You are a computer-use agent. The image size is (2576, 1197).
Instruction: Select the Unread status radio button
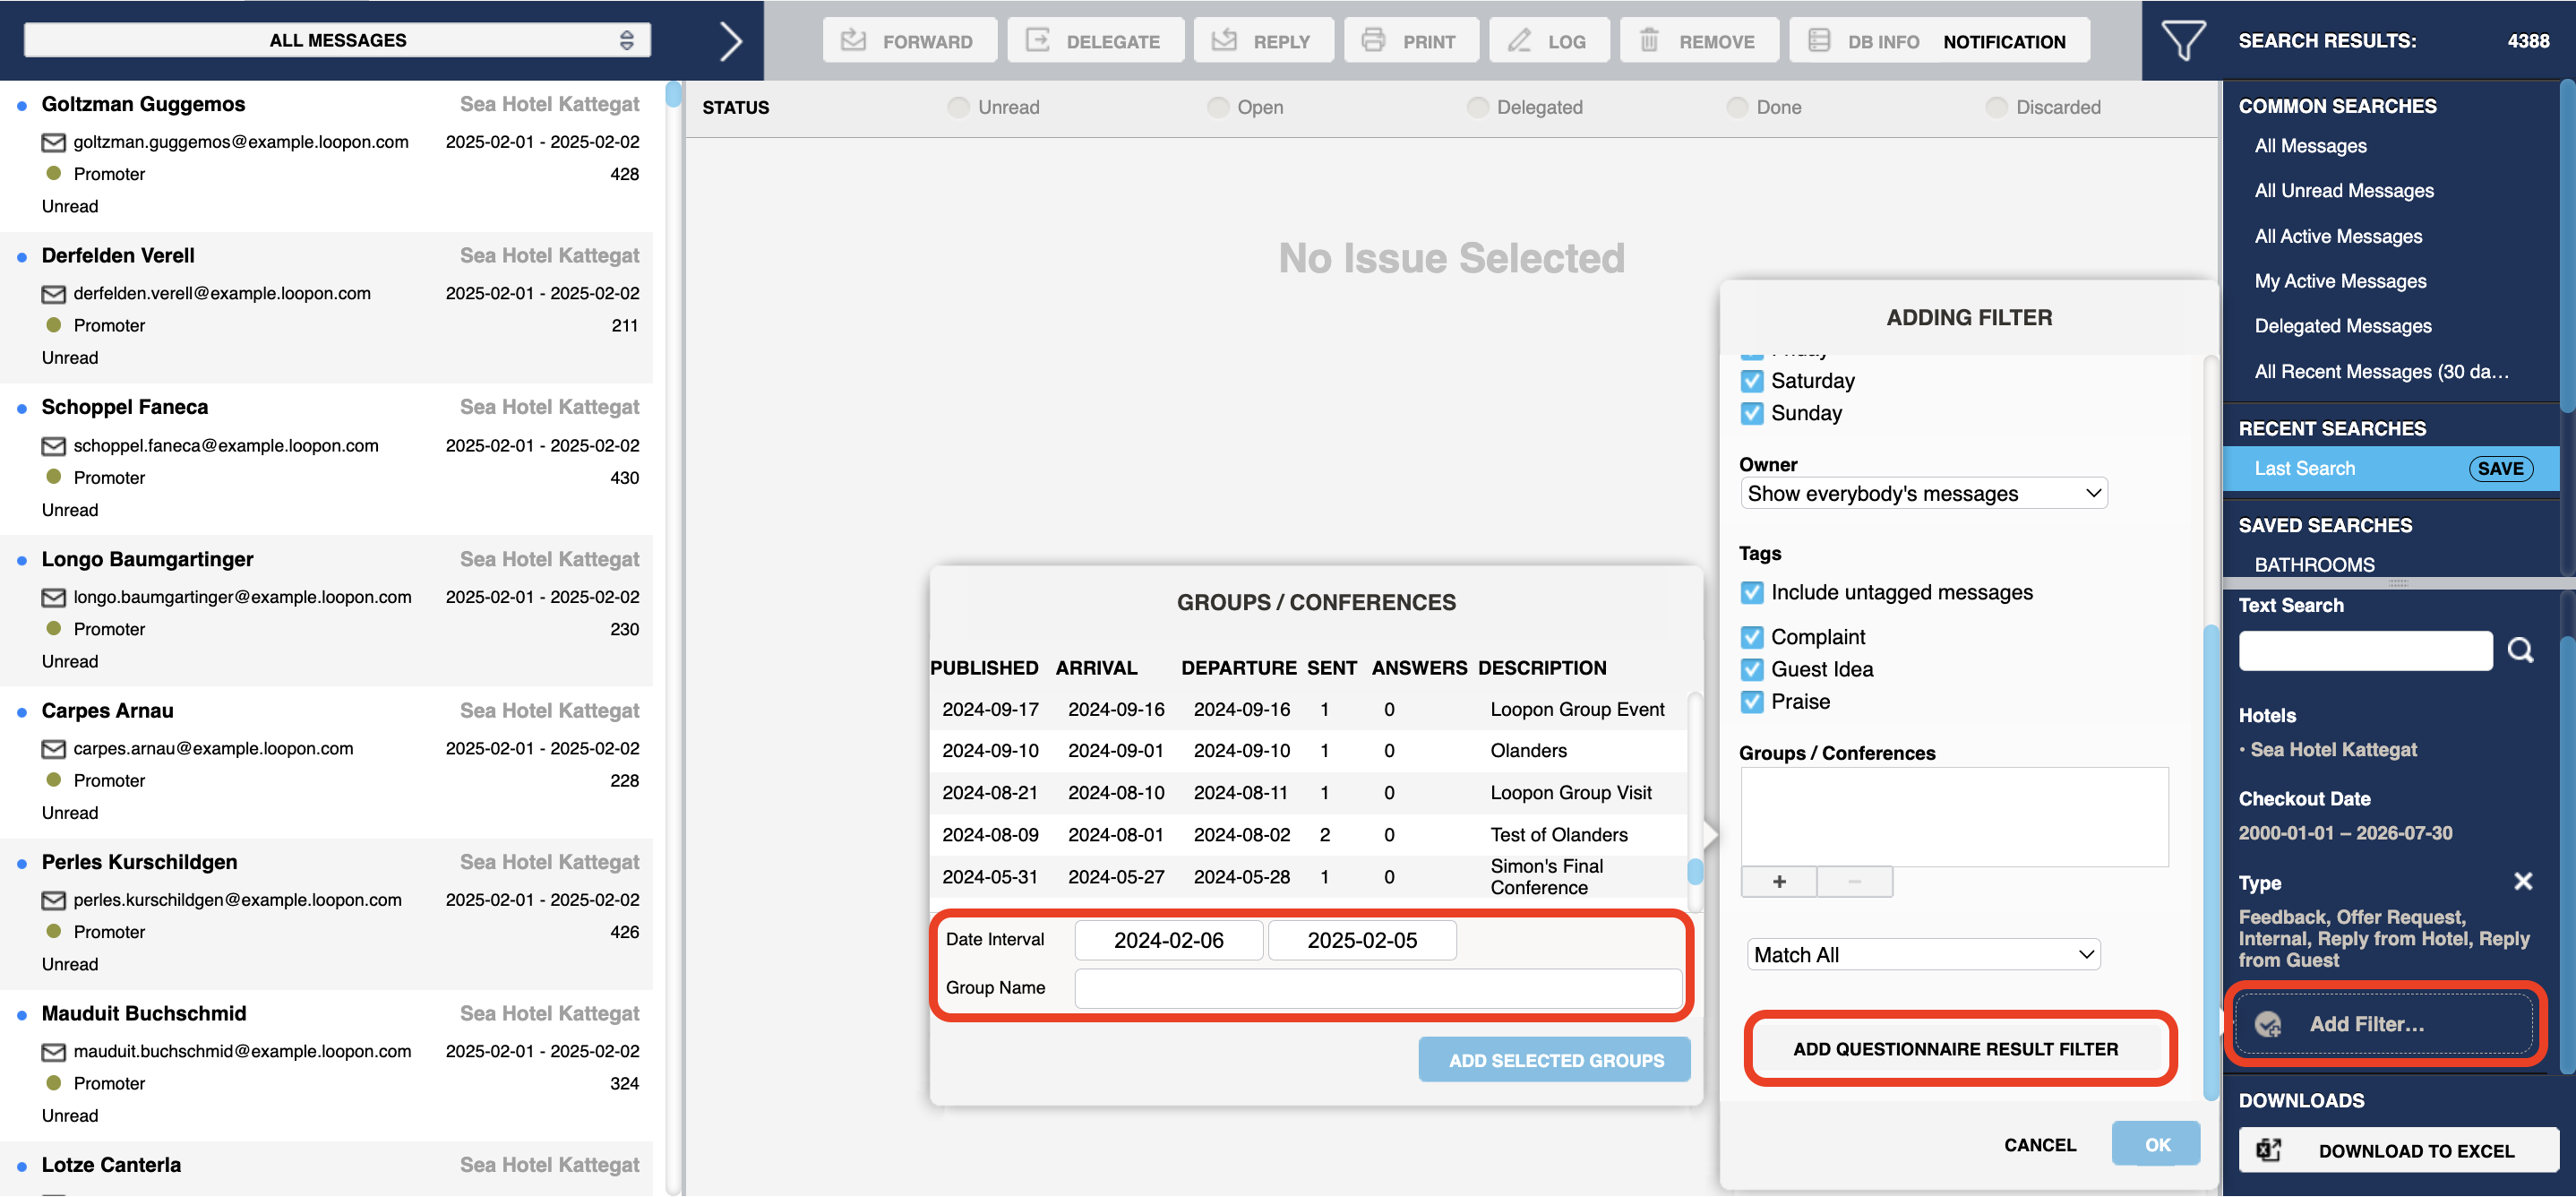tap(958, 107)
